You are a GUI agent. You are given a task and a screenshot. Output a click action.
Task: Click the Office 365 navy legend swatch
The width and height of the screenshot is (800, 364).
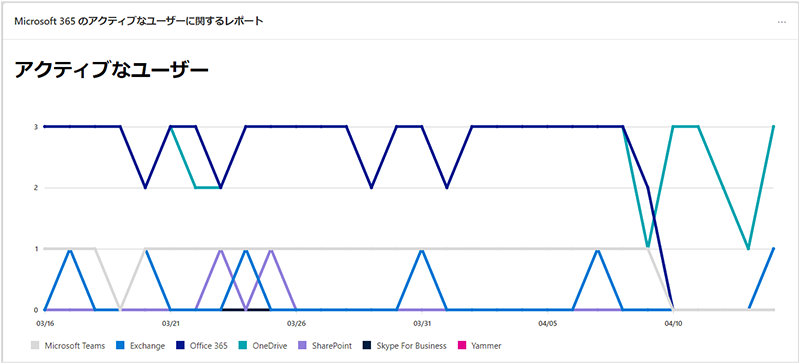pos(180,346)
